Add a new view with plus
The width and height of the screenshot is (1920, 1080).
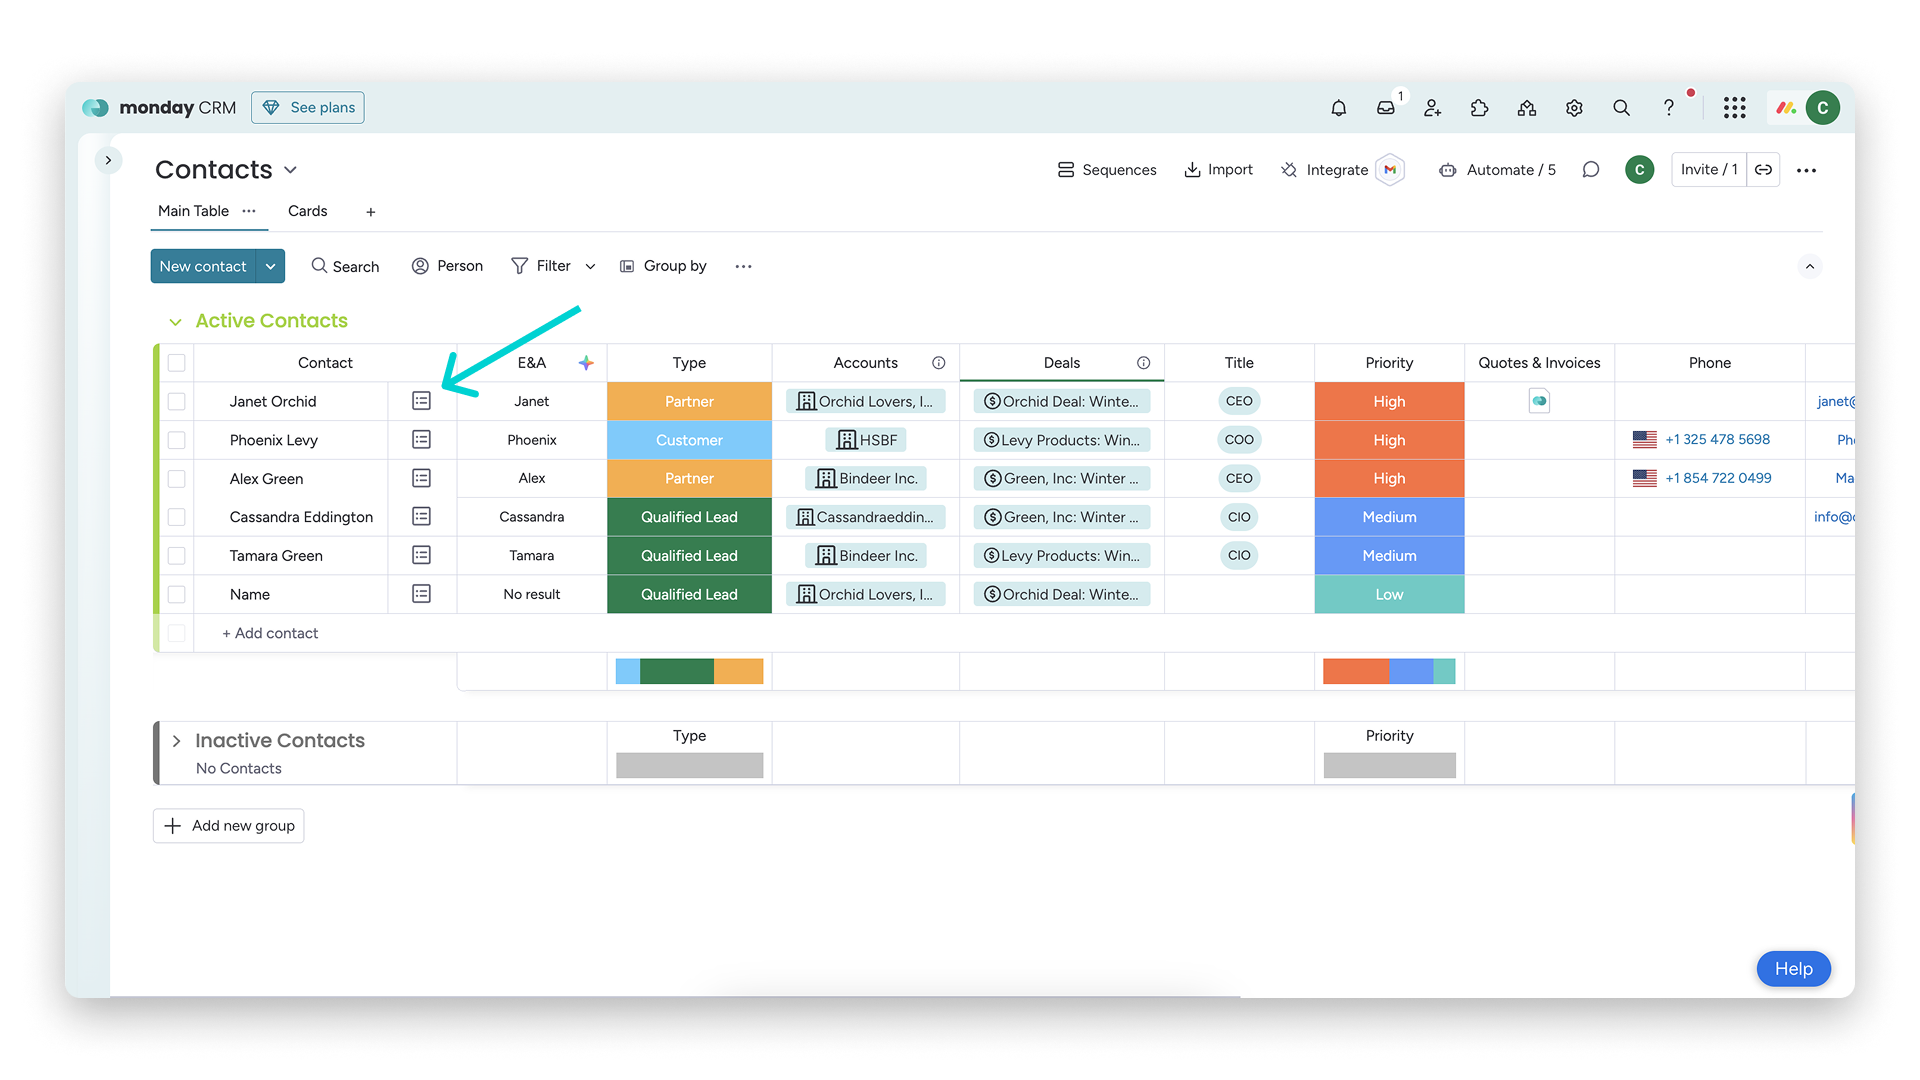coord(371,212)
